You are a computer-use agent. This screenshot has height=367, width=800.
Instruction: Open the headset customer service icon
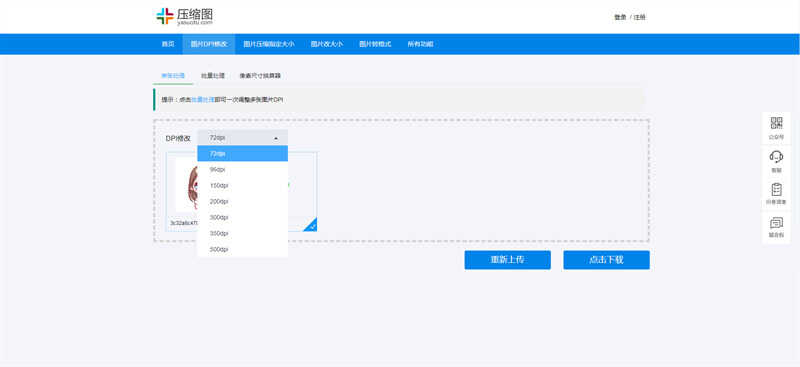[x=776, y=161]
